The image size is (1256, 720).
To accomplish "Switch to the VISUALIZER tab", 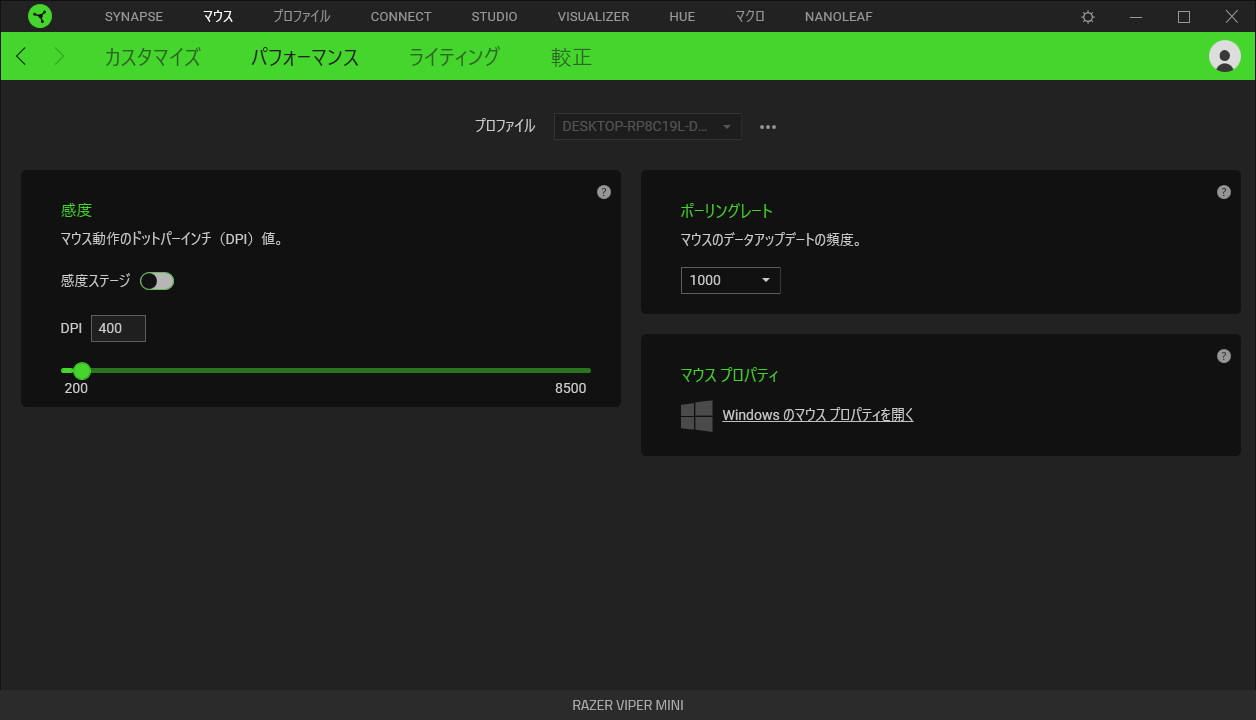I will 594,17.
